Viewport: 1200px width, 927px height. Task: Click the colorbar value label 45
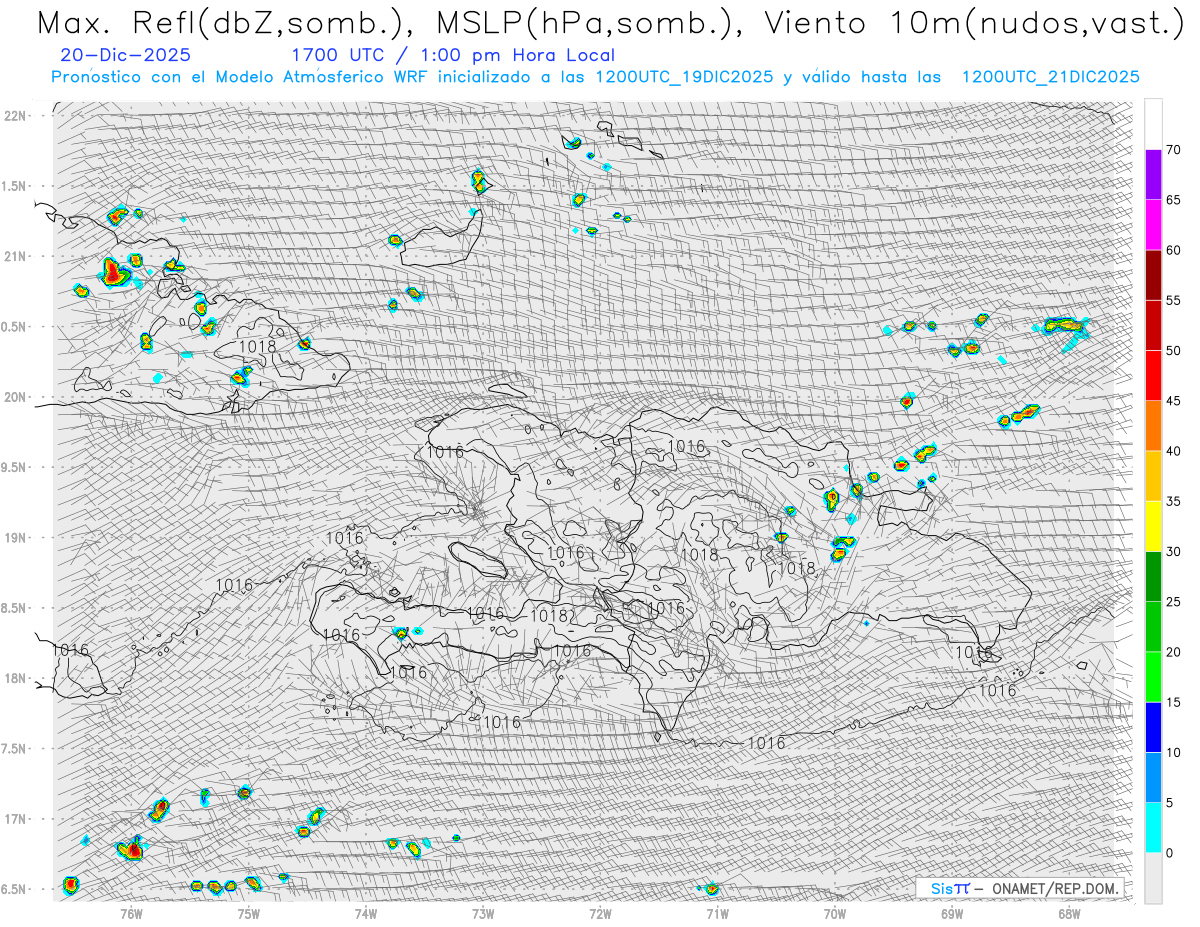[x=1173, y=401]
